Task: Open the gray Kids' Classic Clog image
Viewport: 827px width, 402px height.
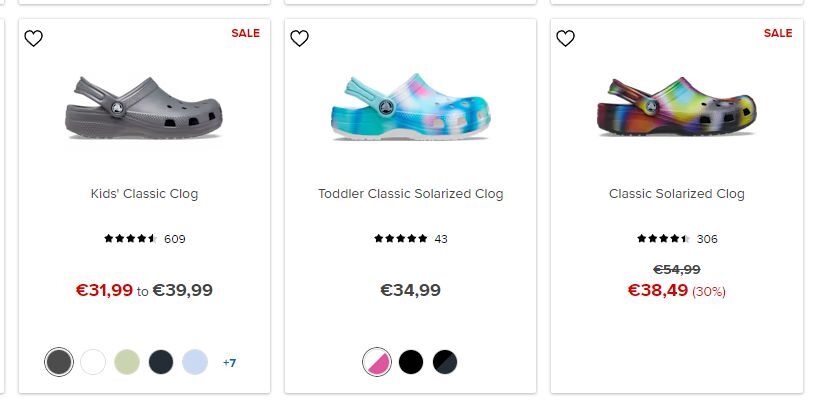Action: click(144, 107)
